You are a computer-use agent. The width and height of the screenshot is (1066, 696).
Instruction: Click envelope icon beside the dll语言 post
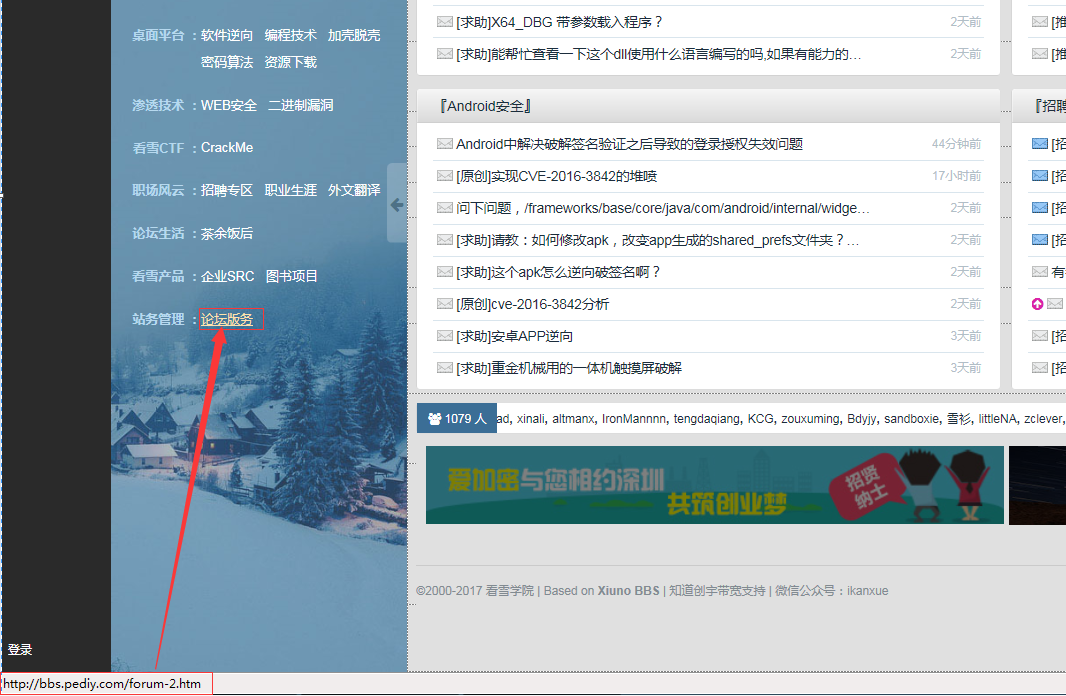tap(445, 54)
